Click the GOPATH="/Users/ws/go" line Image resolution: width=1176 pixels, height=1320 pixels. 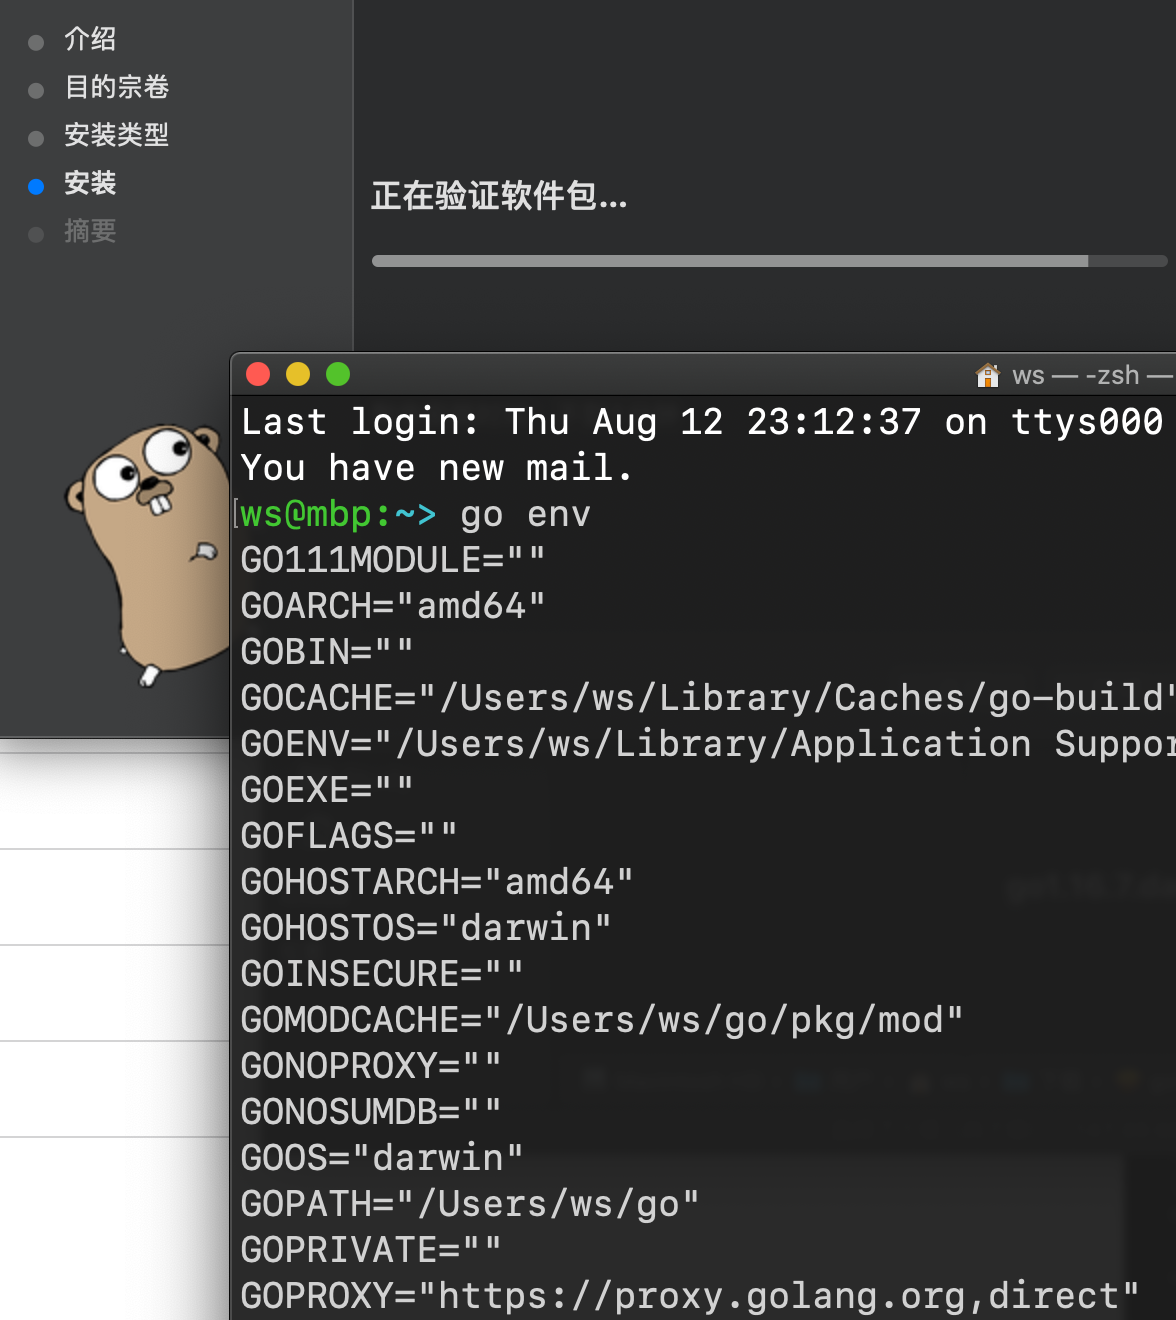tap(470, 1204)
